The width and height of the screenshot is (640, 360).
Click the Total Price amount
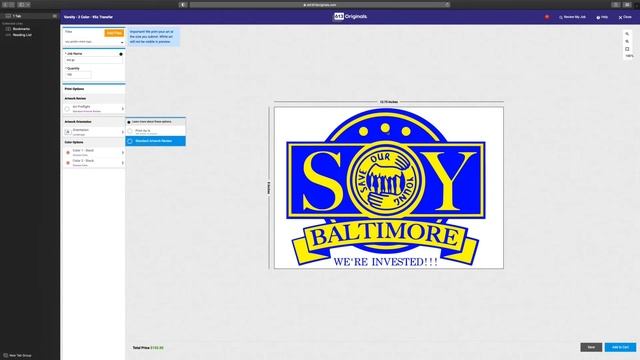click(x=157, y=348)
